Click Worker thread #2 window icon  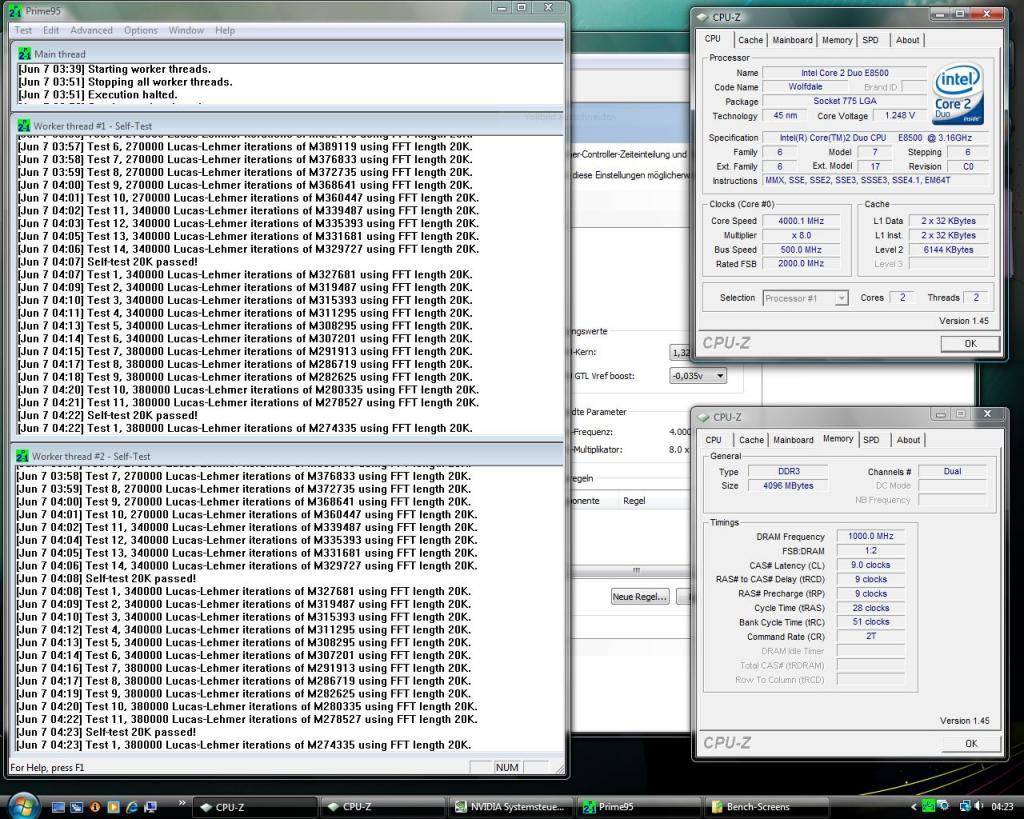click(x=22, y=457)
